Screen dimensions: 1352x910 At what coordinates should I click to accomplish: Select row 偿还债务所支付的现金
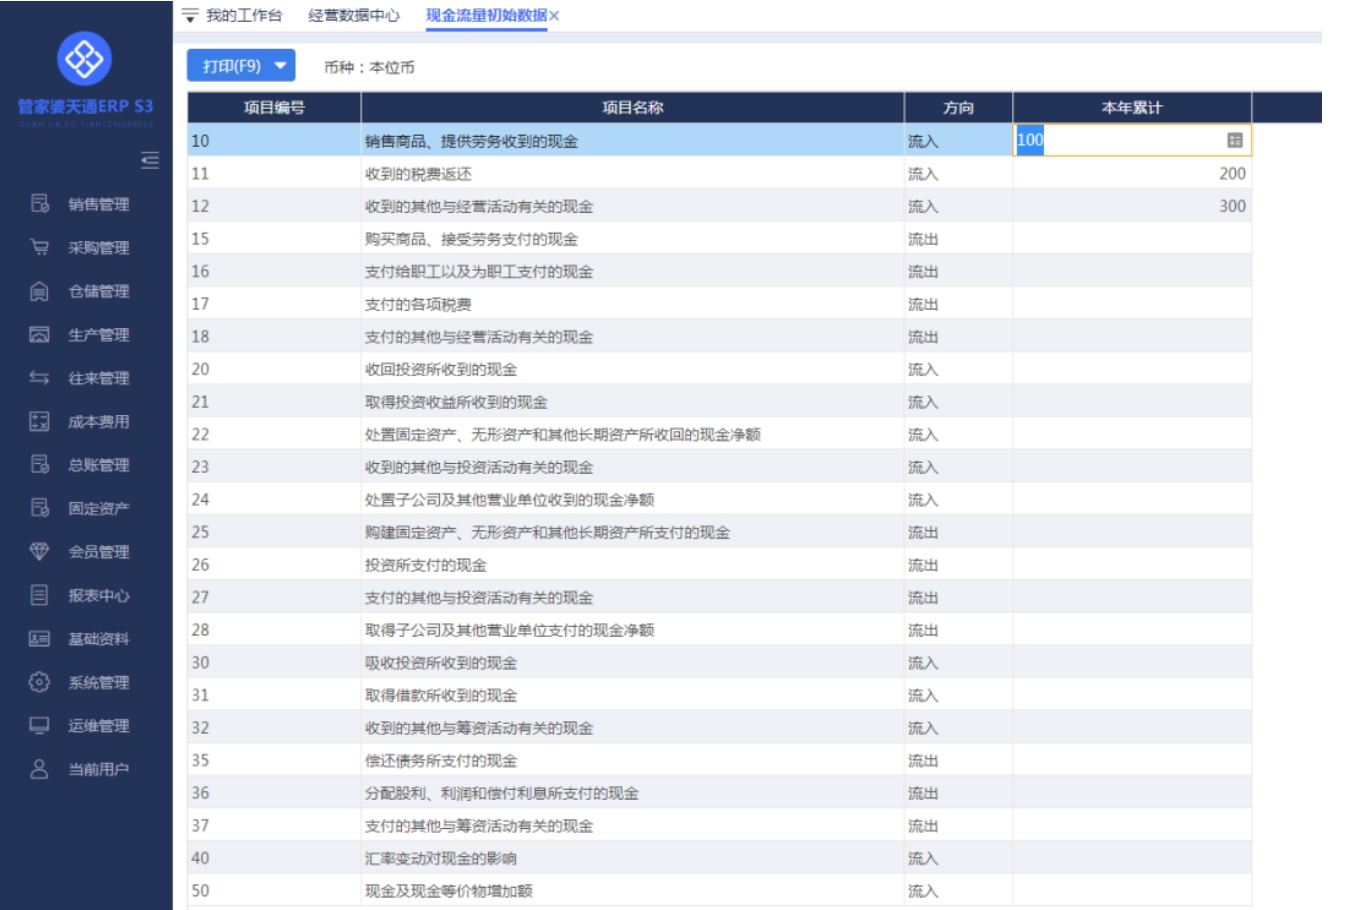(x=719, y=760)
